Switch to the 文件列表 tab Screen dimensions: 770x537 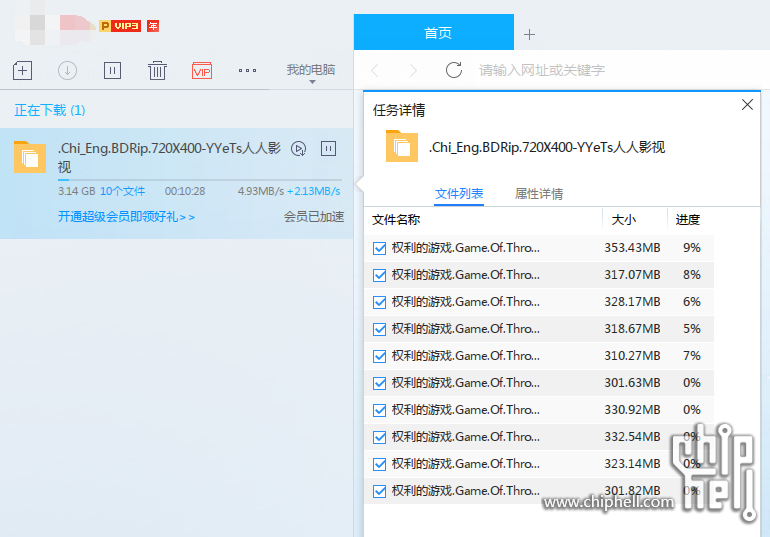click(459, 194)
